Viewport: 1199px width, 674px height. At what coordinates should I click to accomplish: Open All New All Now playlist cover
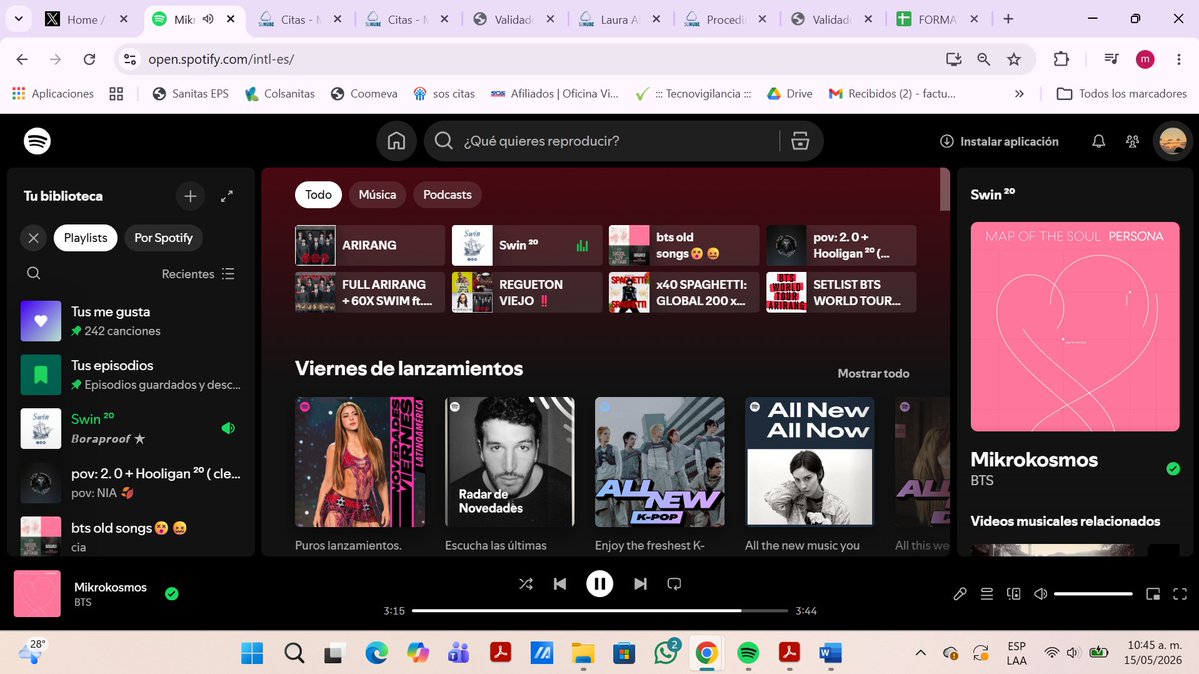tap(810, 461)
